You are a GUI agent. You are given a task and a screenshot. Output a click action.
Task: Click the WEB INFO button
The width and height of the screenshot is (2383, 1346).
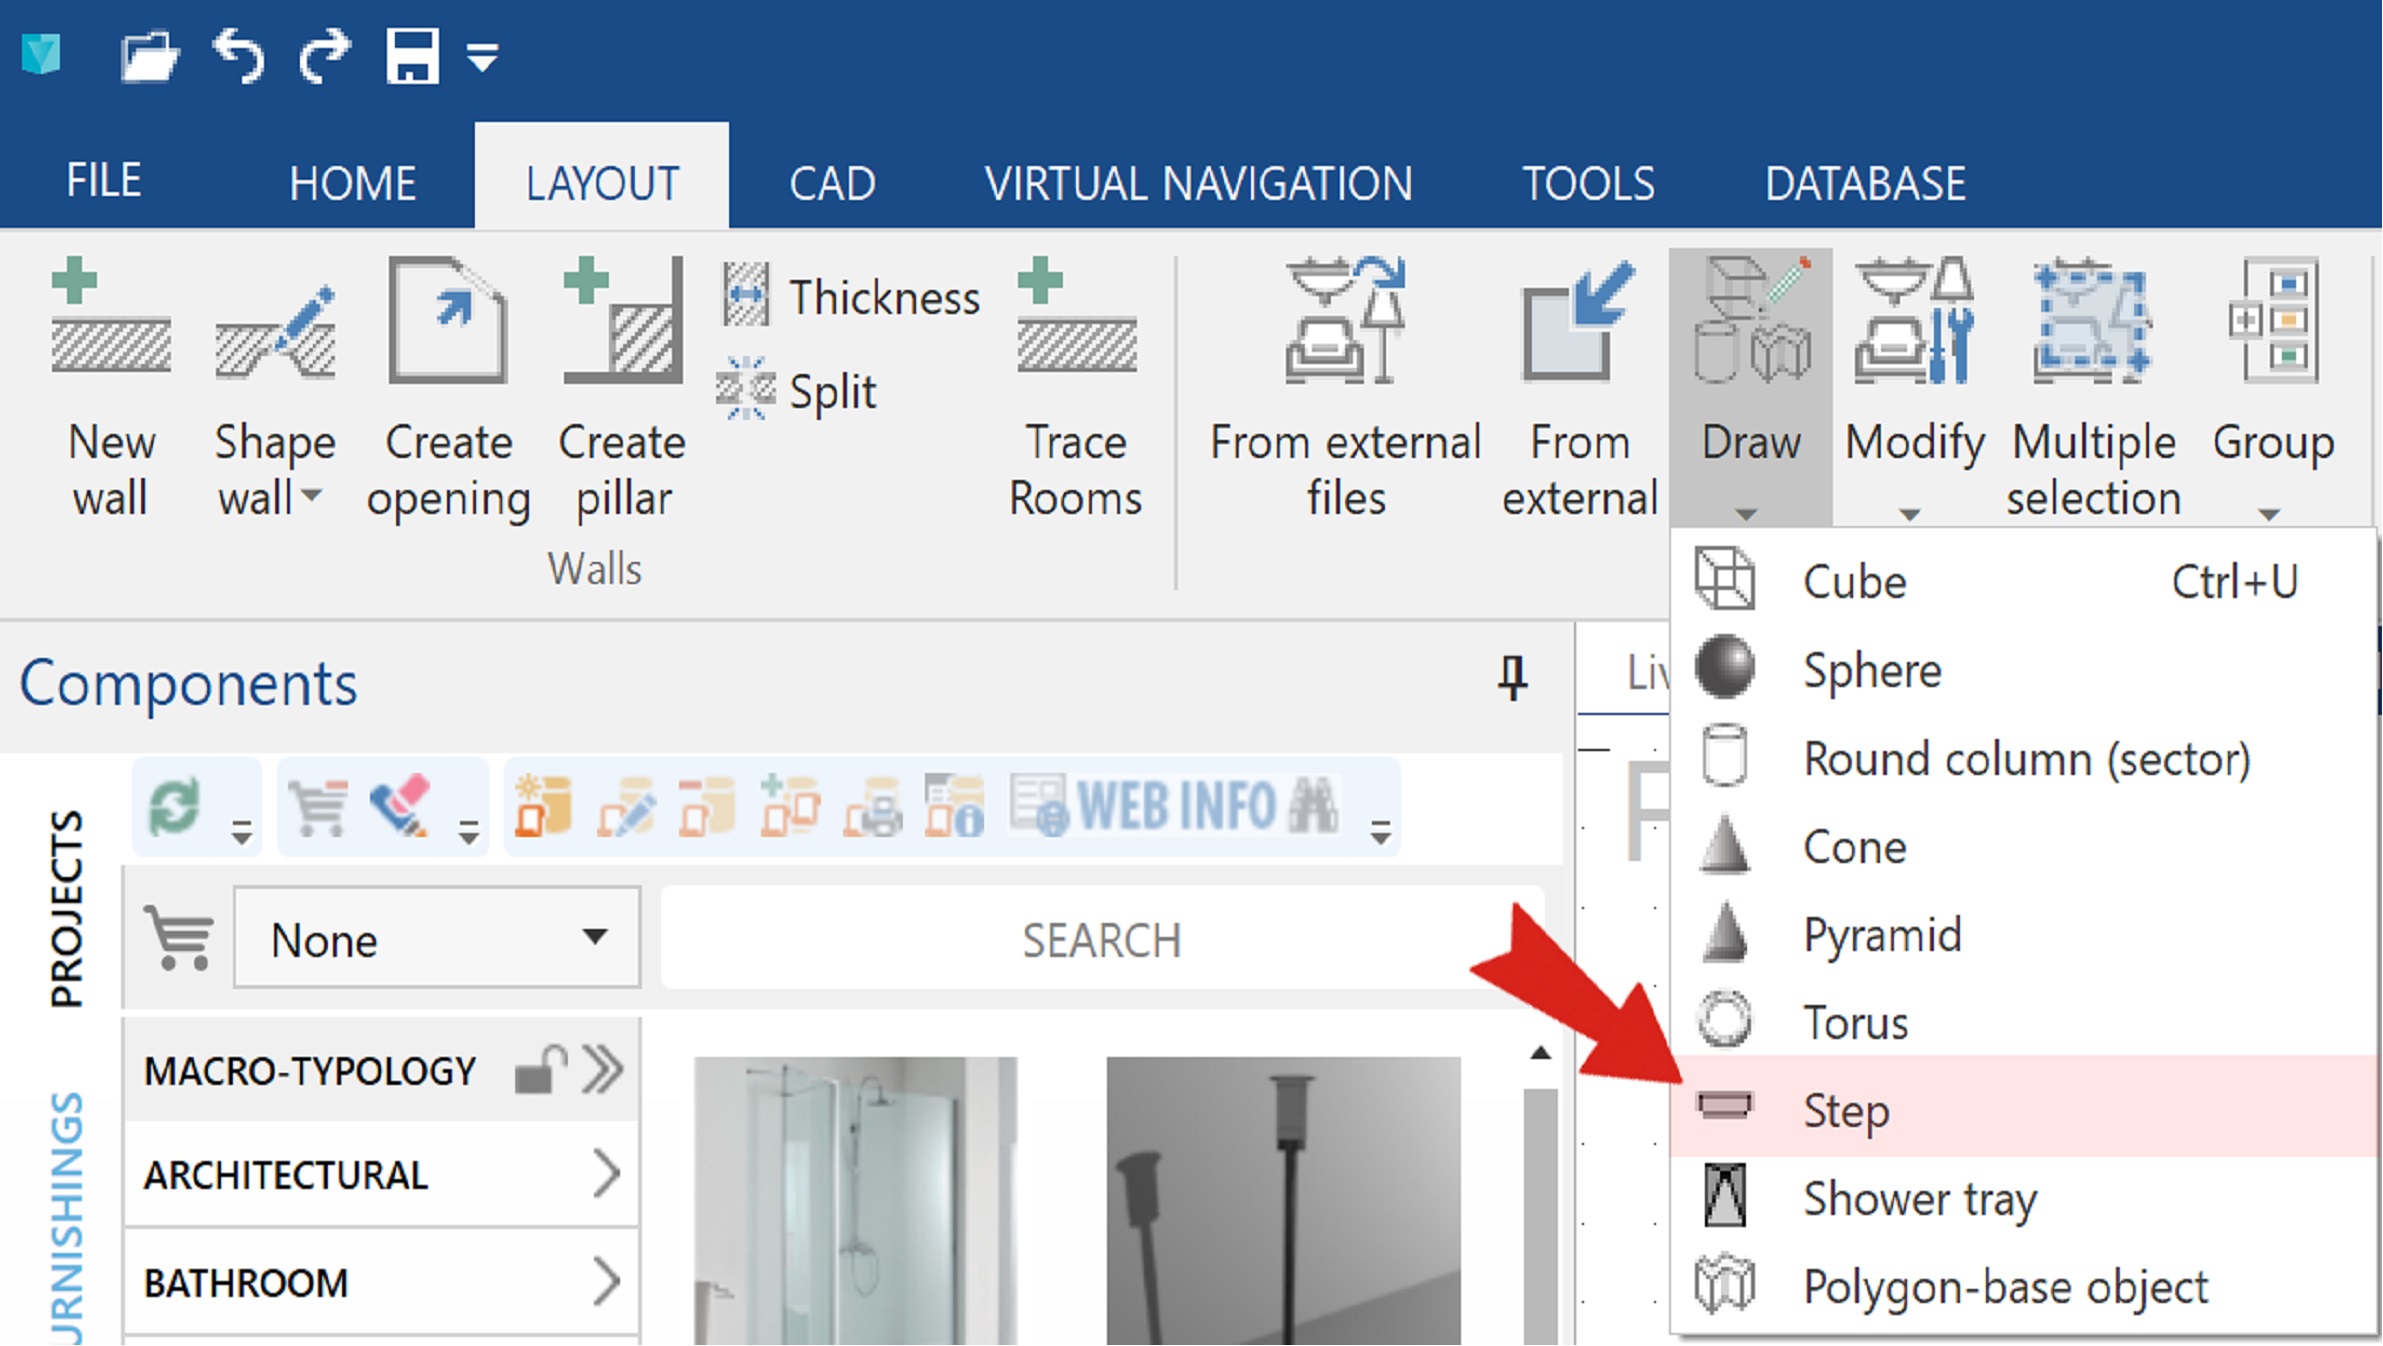point(1174,805)
